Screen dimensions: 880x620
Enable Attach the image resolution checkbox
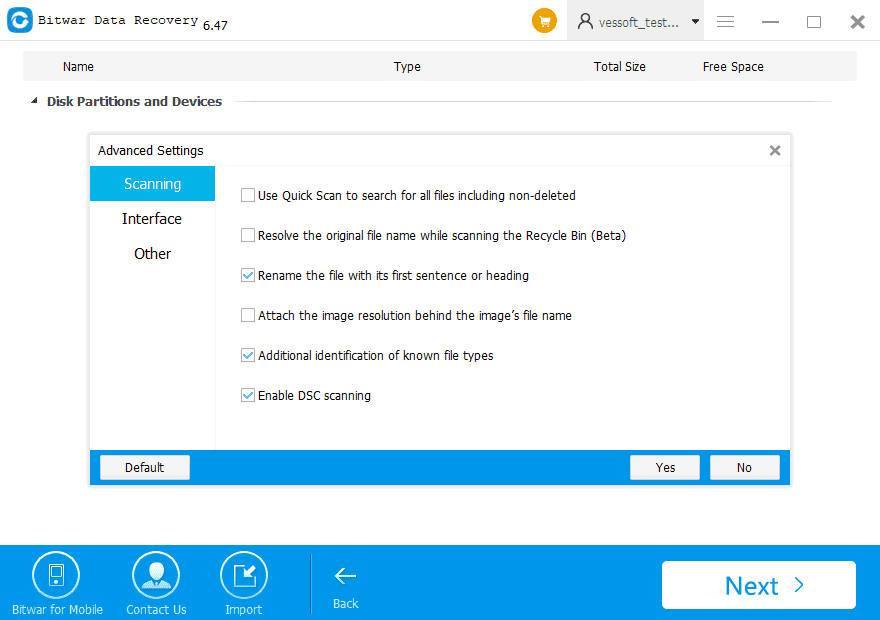(248, 315)
